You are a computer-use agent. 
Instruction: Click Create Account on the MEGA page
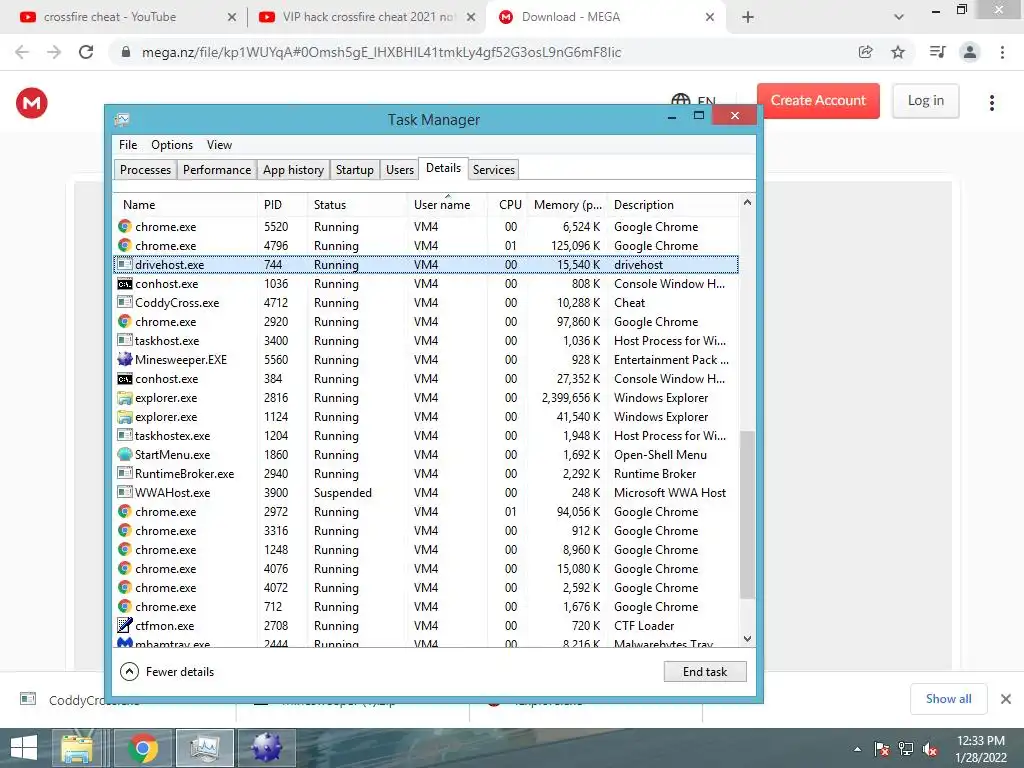coord(818,101)
